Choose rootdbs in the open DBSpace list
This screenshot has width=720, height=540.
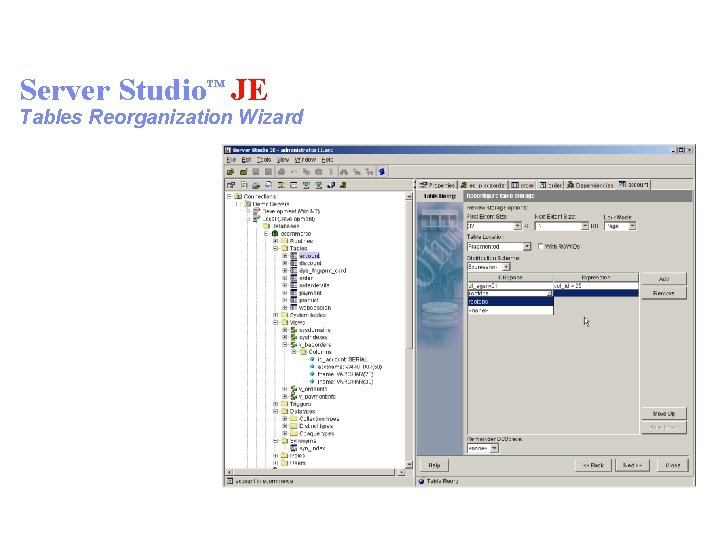click(x=510, y=302)
